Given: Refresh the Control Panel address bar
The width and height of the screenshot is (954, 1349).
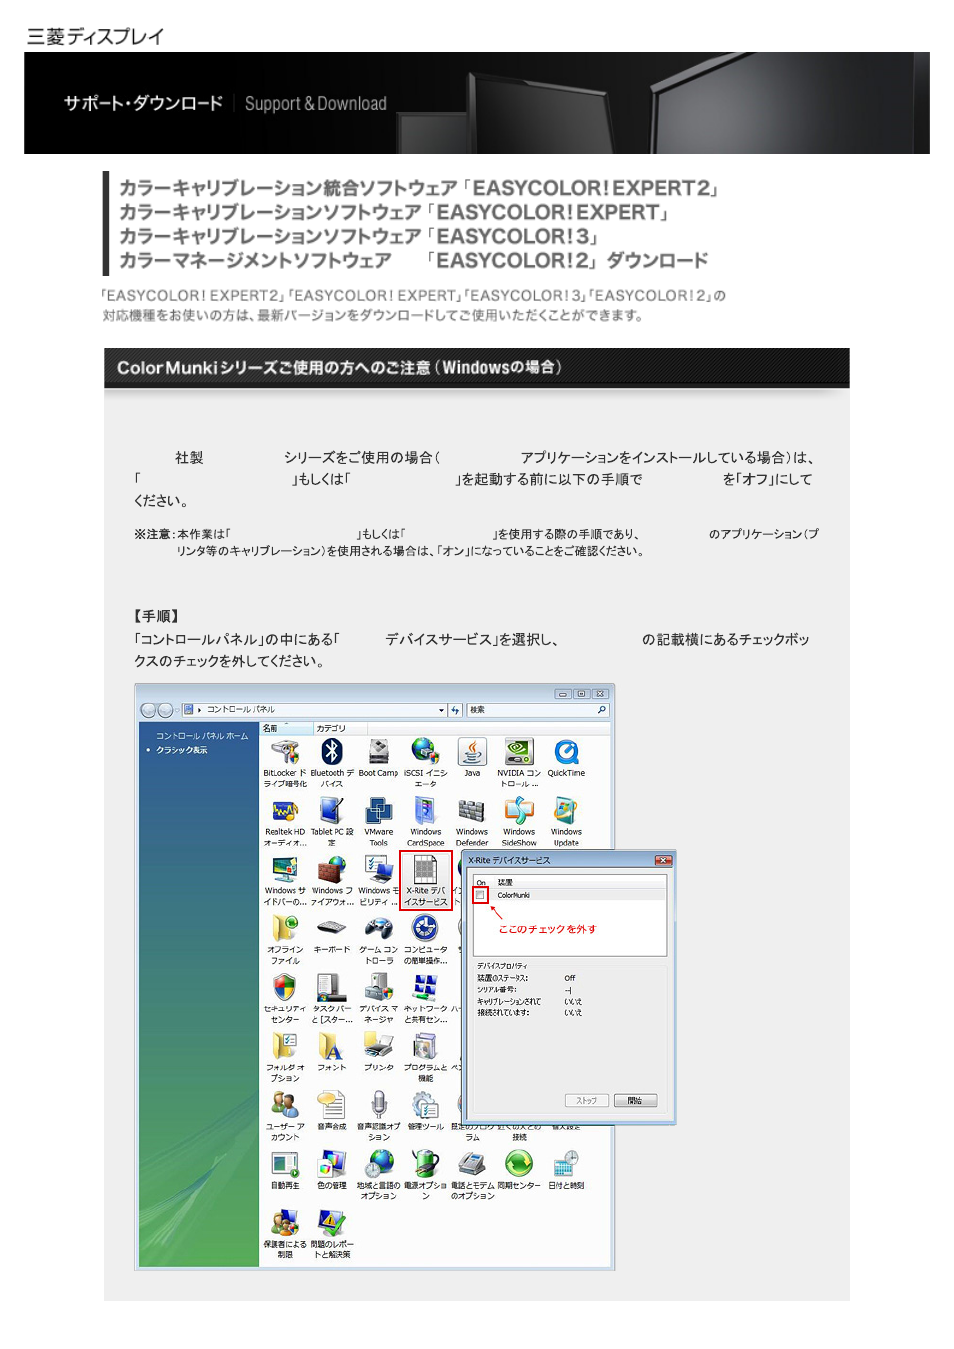Looking at the screenshot, I should [x=456, y=710].
